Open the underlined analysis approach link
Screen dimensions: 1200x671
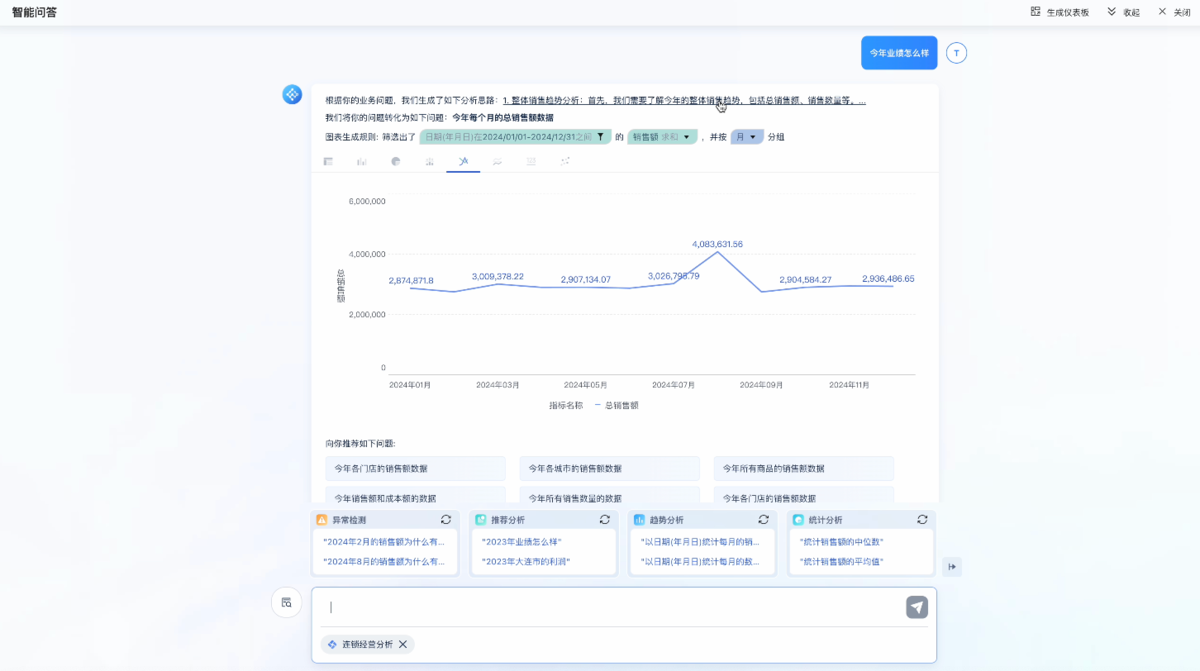point(684,101)
